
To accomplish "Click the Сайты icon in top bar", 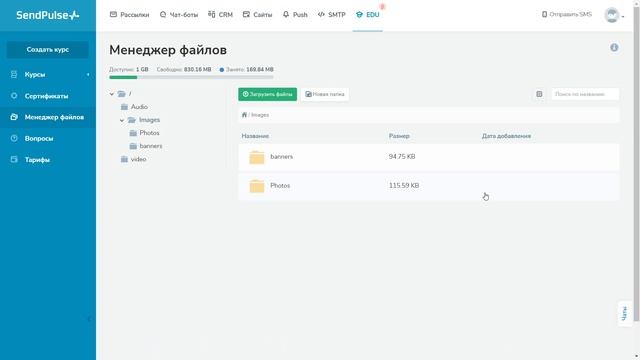I will coord(246,14).
